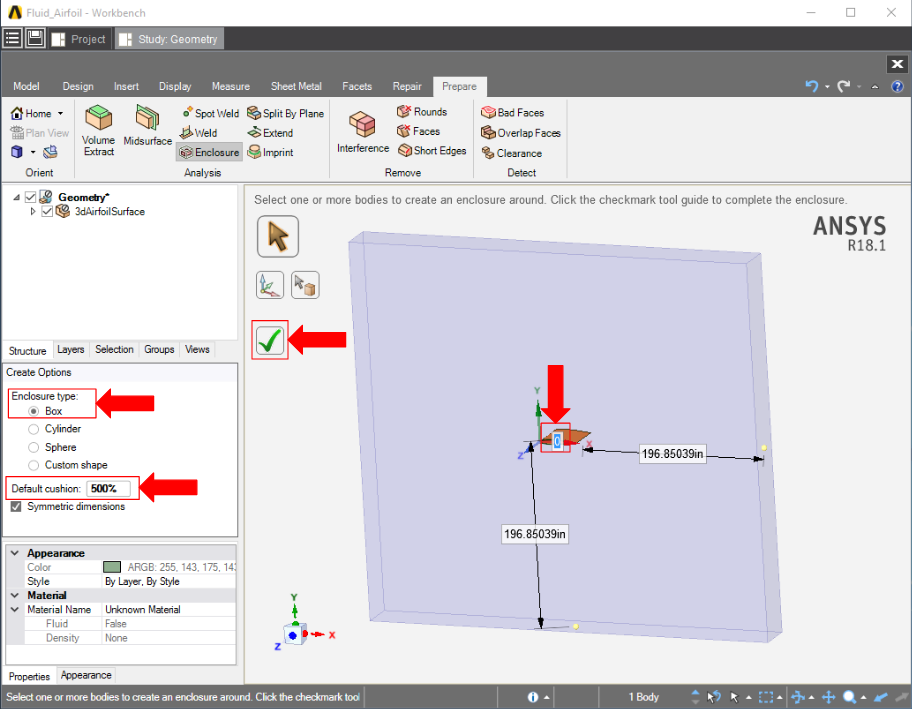This screenshot has width=912, height=709.
Task: Select the Enclosure tool
Action: click(209, 152)
